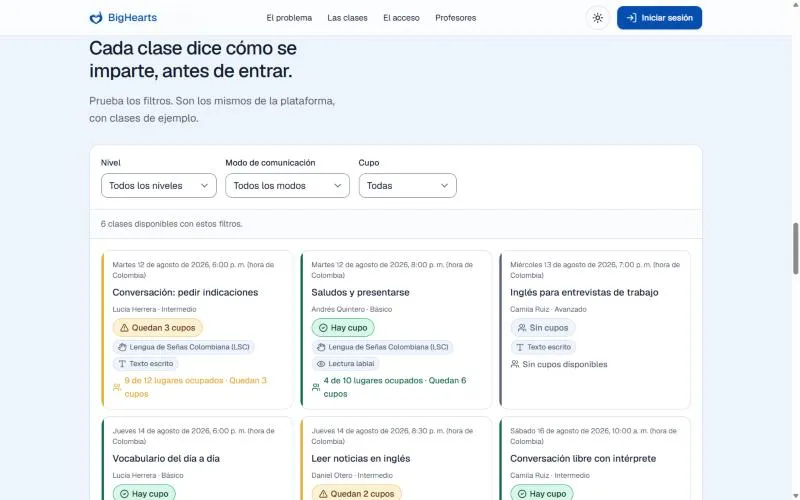Click the Lectura labial tag
The width and height of the screenshot is (800, 500).
point(345,364)
